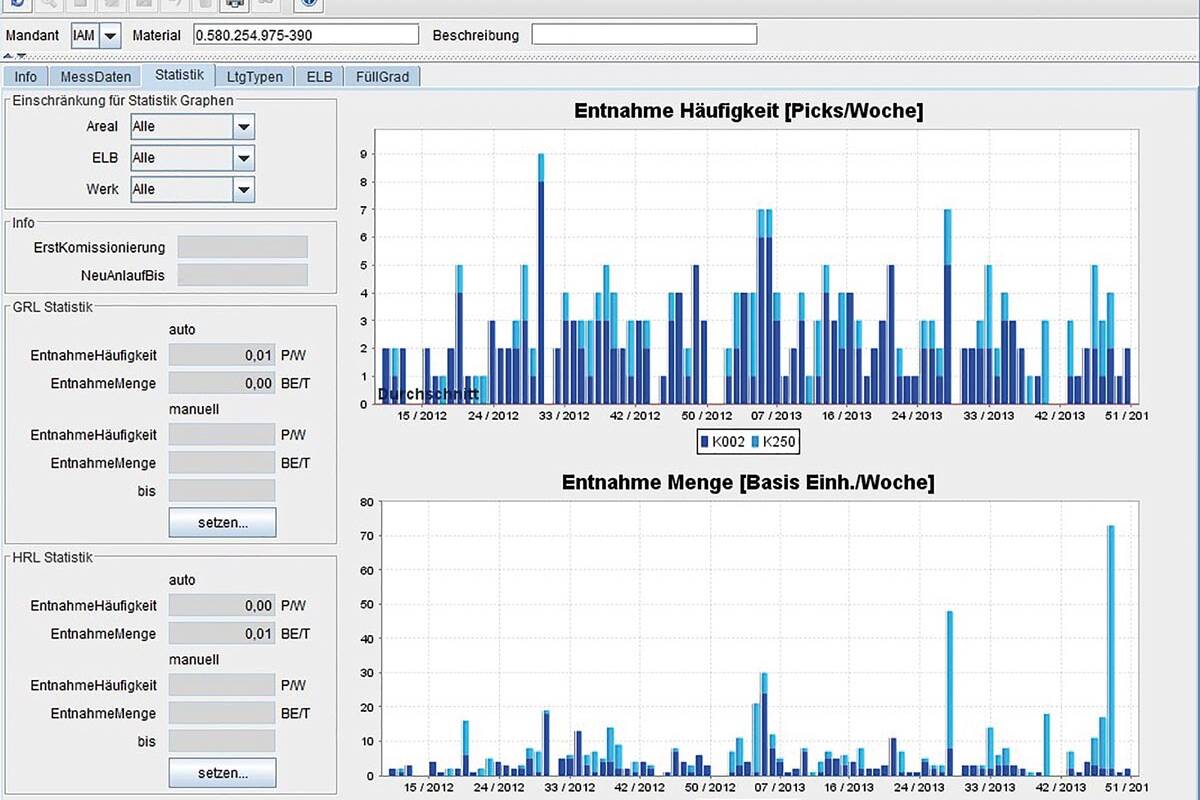Focus the Beschreibung text field
Image resolution: width=1200 pixels, height=800 pixels.
(644, 35)
